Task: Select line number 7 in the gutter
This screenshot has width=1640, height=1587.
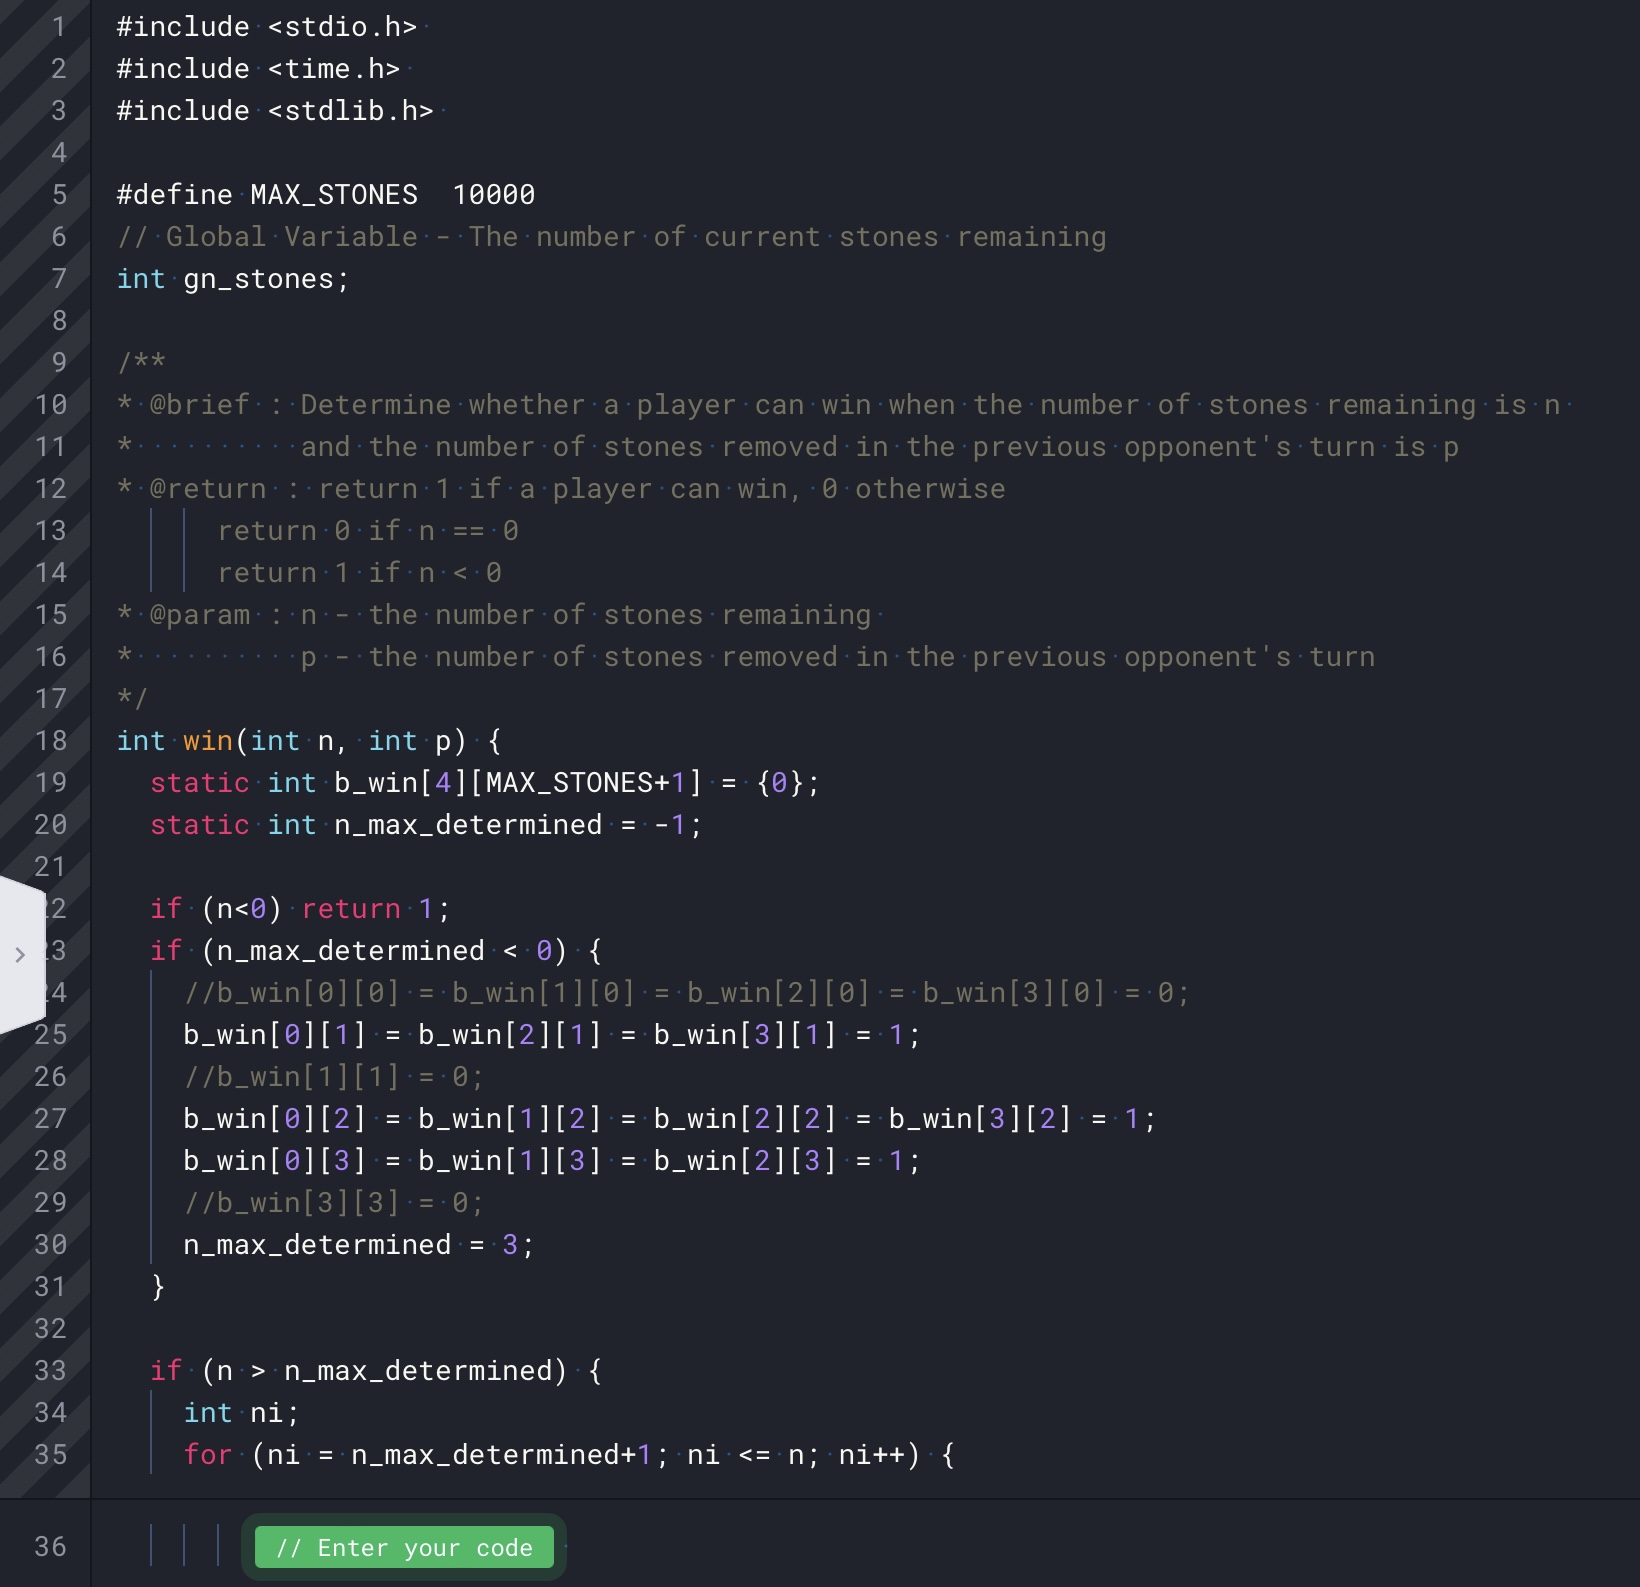Action: (x=57, y=278)
